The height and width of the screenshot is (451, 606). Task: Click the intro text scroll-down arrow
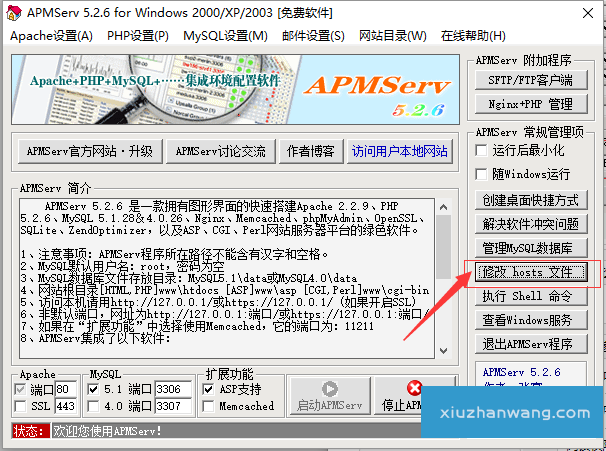pyautogui.click(x=444, y=351)
